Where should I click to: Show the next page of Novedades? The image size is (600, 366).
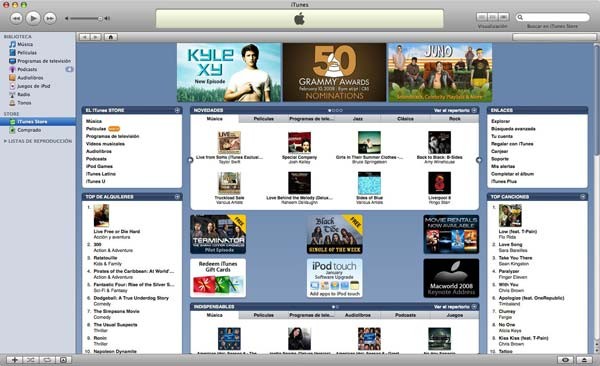[479, 160]
